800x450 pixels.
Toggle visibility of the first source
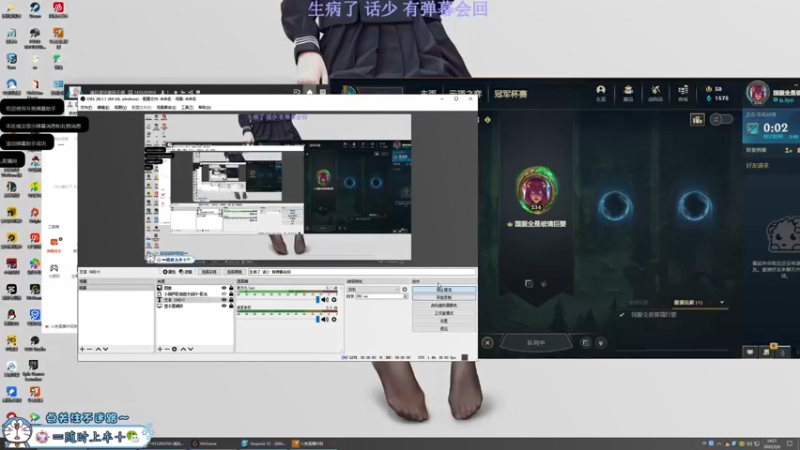click(223, 288)
